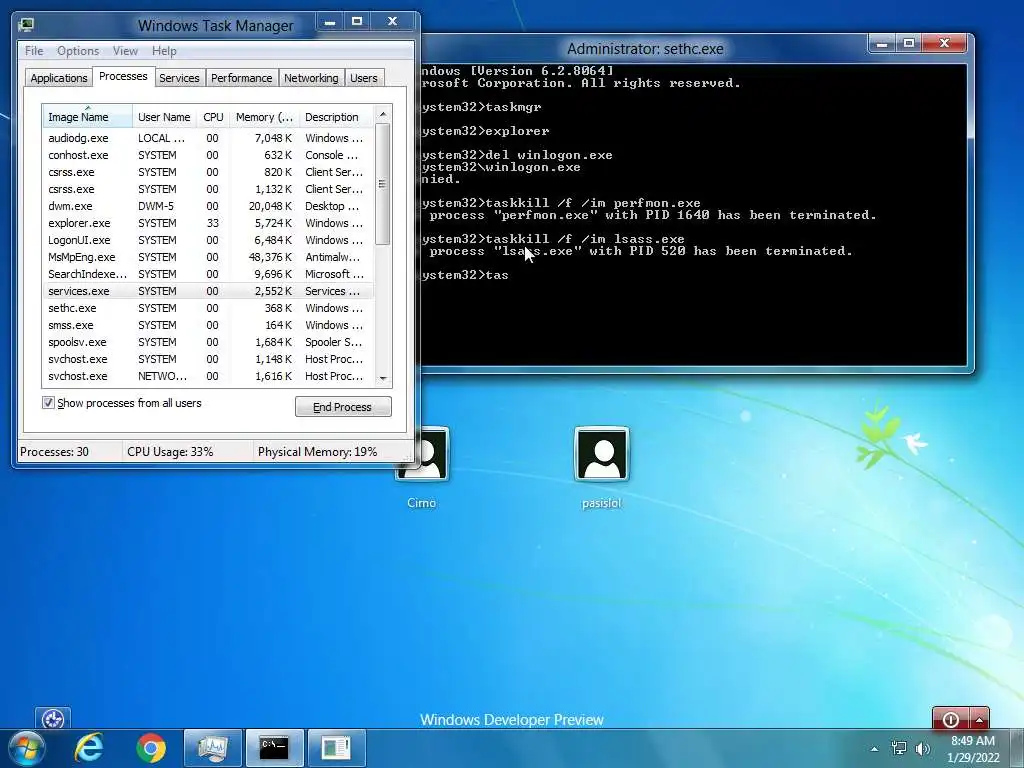
Task: Select LogonUI.exe process row
Action: click(208, 240)
